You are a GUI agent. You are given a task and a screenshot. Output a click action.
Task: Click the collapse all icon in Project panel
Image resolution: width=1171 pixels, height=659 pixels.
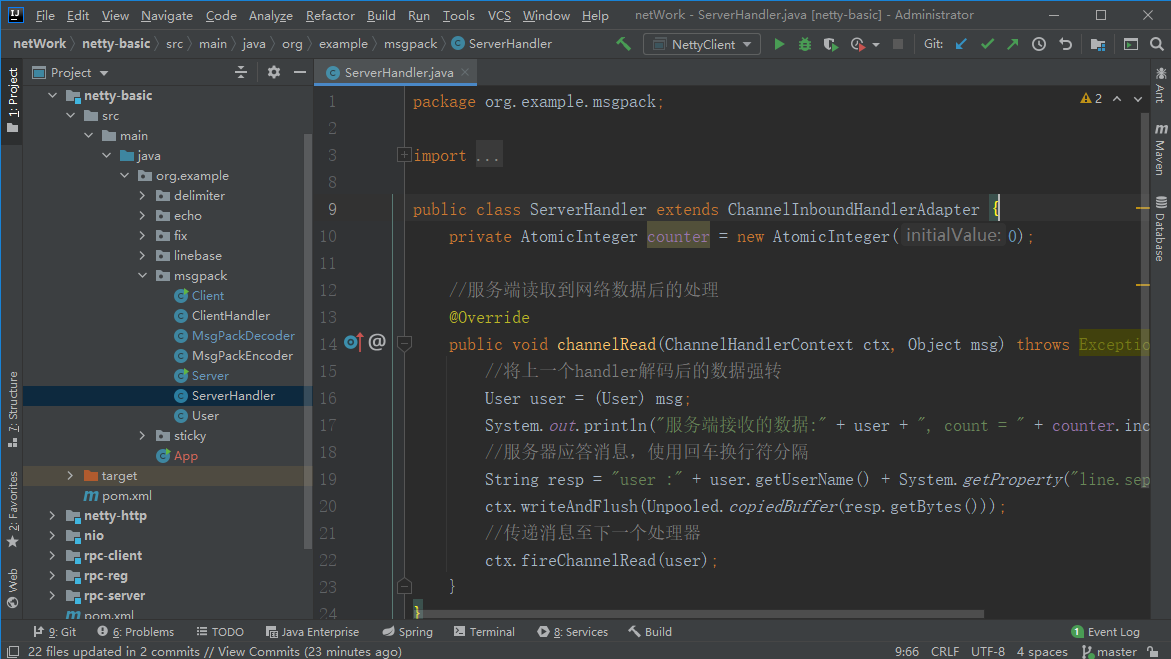click(240, 72)
